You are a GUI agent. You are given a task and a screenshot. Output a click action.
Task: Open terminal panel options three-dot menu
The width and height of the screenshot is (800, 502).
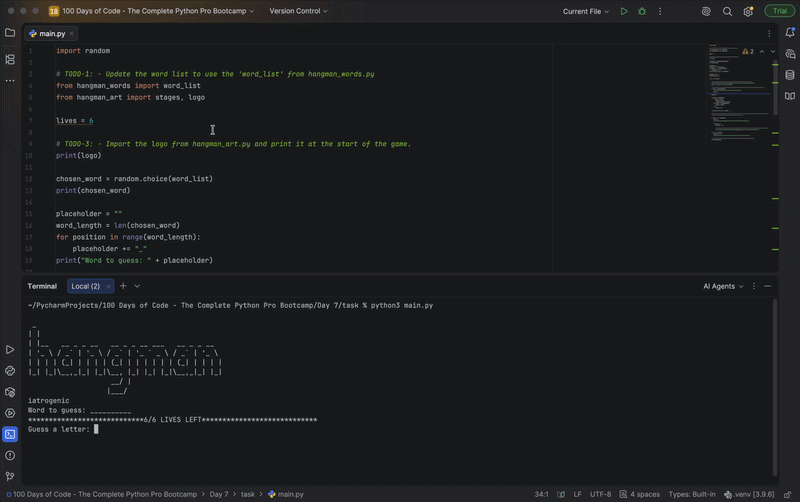(754, 286)
